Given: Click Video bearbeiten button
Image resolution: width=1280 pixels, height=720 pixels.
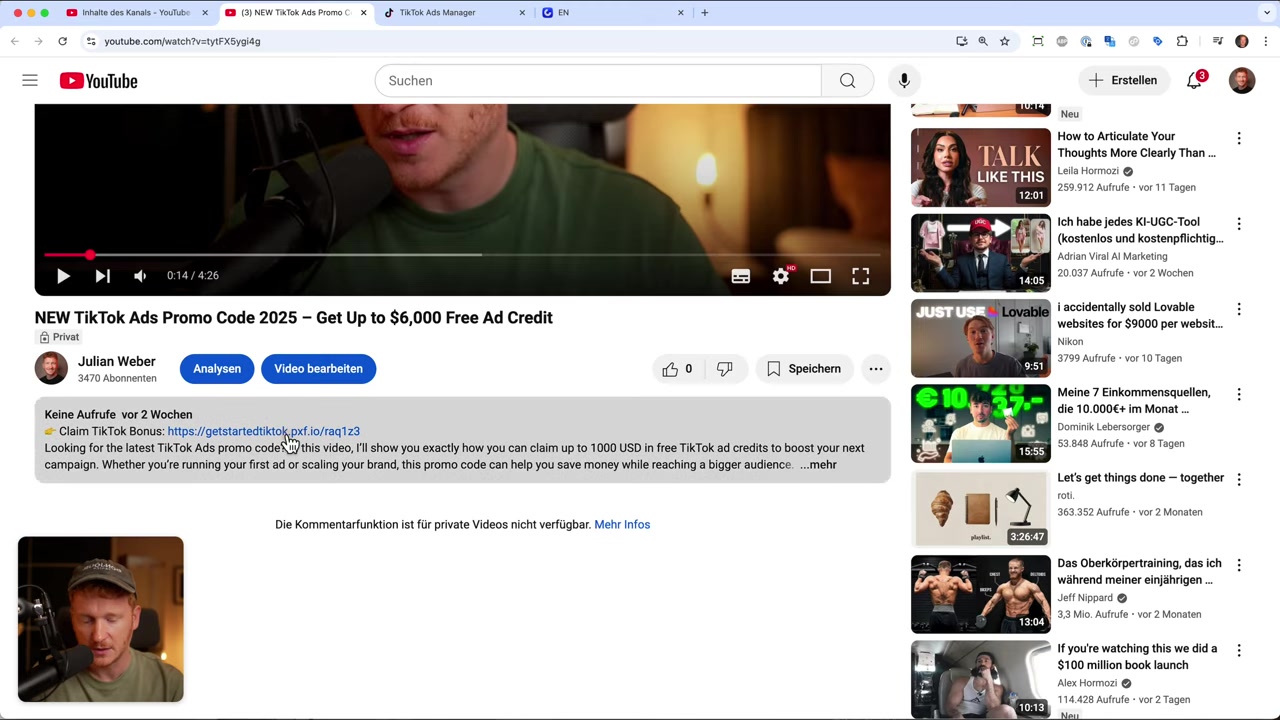Looking at the screenshot, I should click(318, 369).
